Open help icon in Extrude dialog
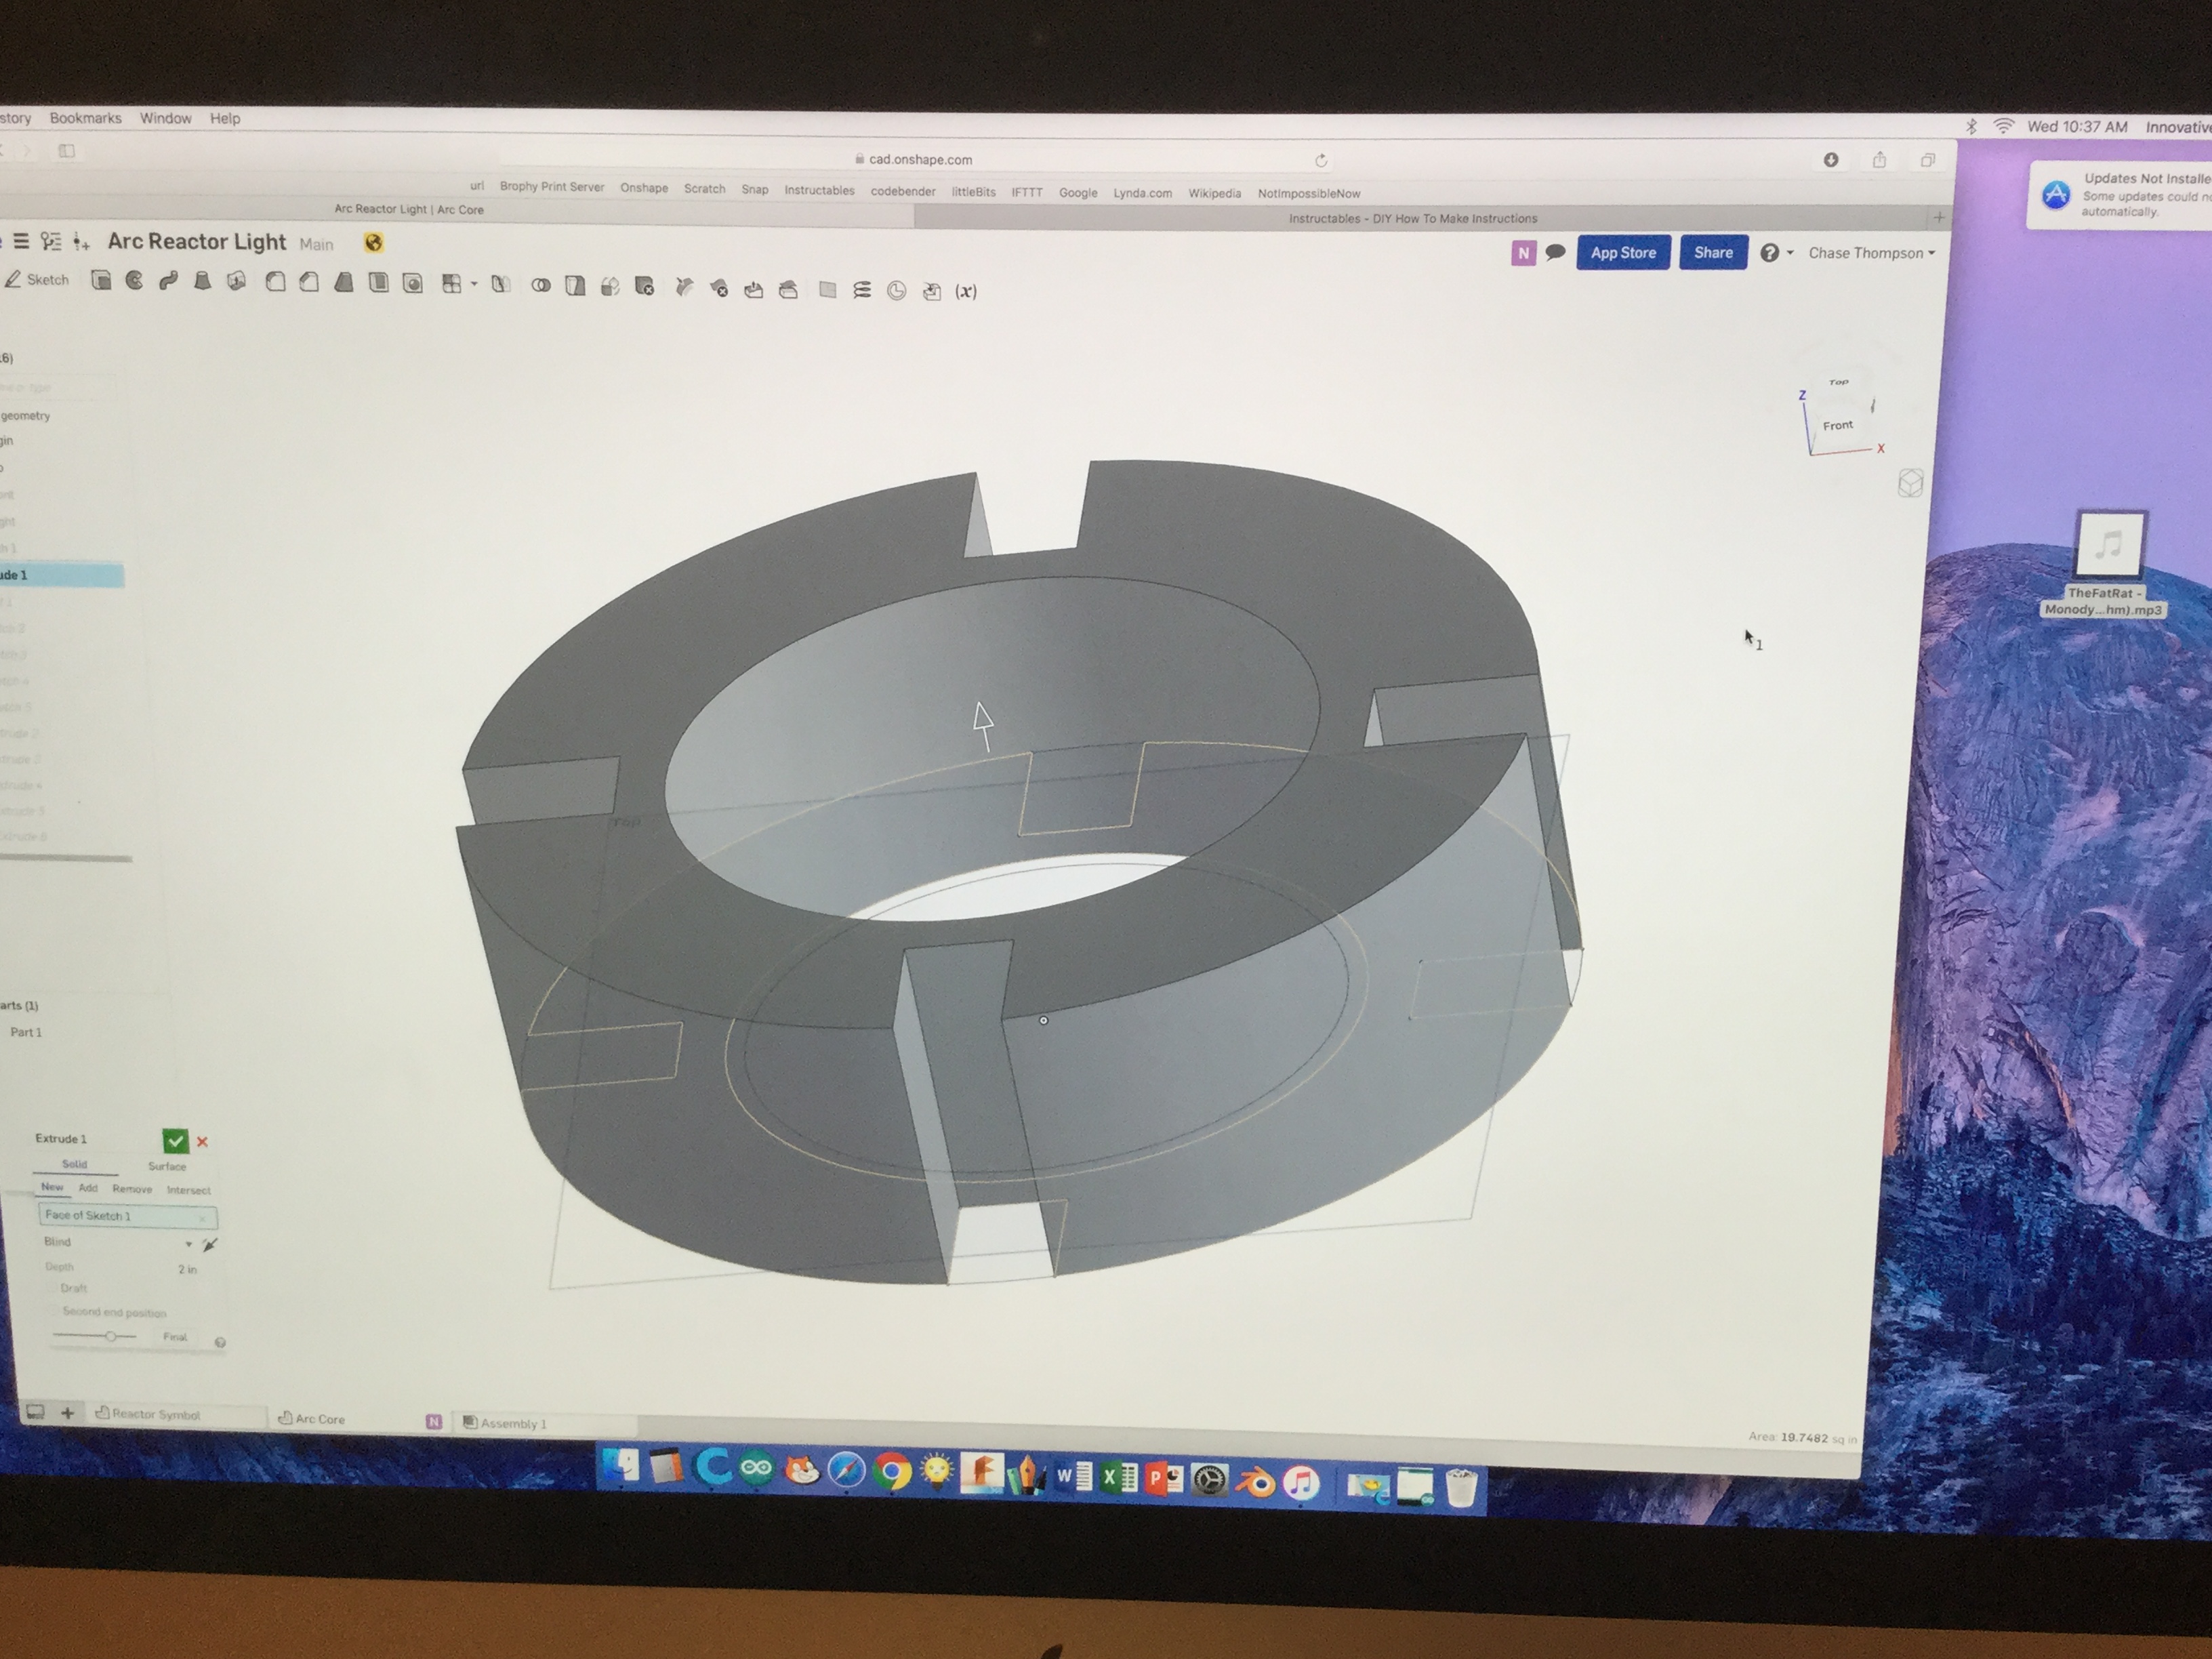This screenshot has width=2212, height=1659. coord(220,1342)
